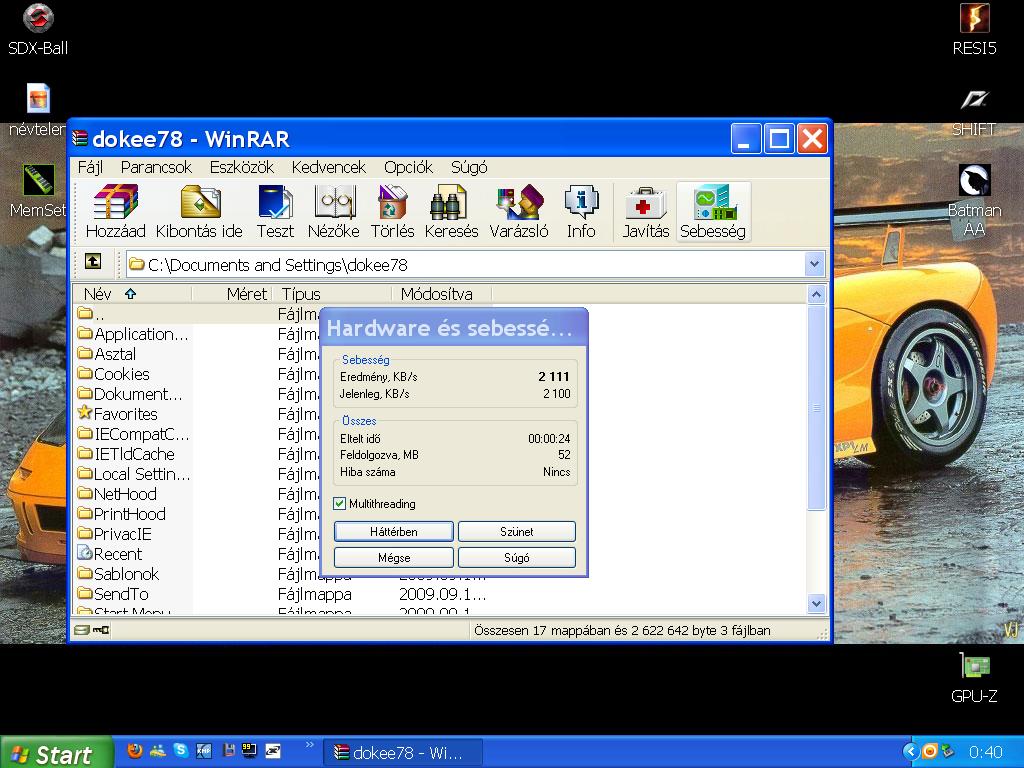The image size is (1024, 768).
Task: Click the Mégse cancel button
Action: (394, 558)
